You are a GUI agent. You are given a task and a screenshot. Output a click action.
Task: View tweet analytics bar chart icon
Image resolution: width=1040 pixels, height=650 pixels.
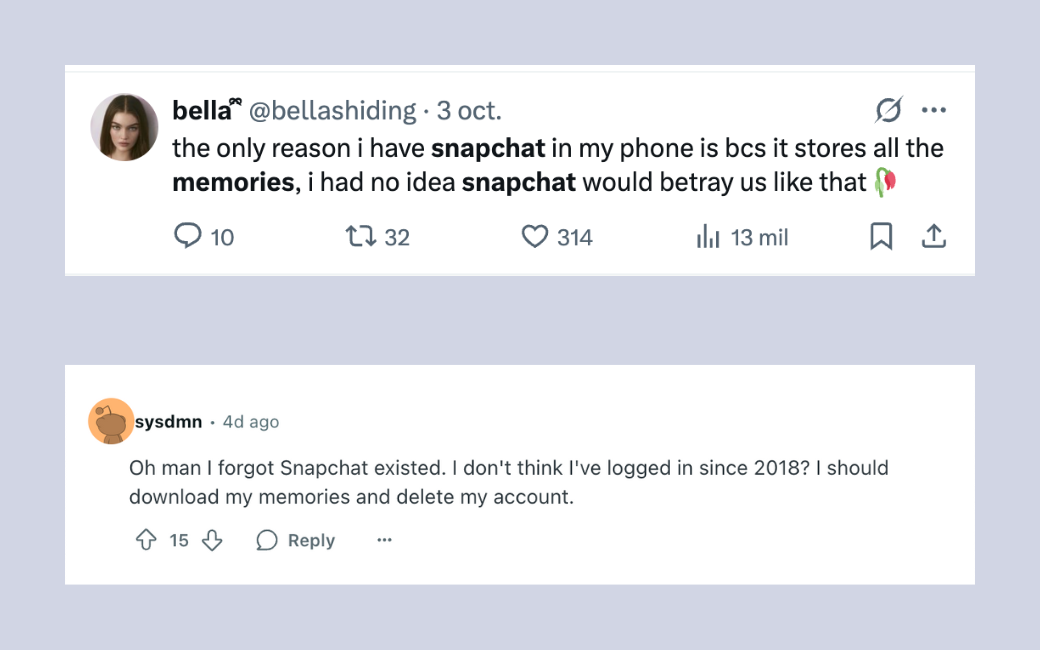708,237
